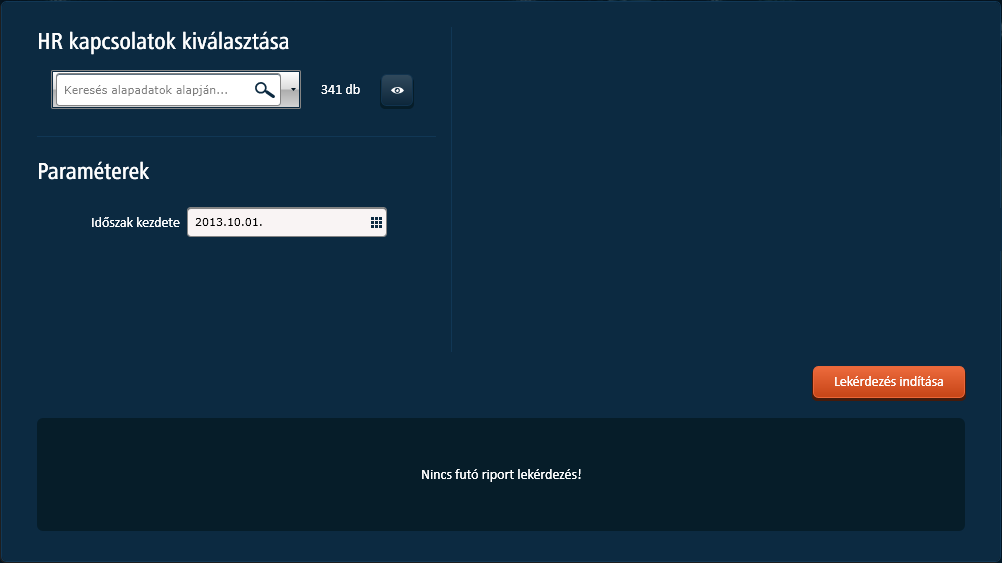Open date picker for Időszak kezdete
The image size is (1002, 563).
376,222
